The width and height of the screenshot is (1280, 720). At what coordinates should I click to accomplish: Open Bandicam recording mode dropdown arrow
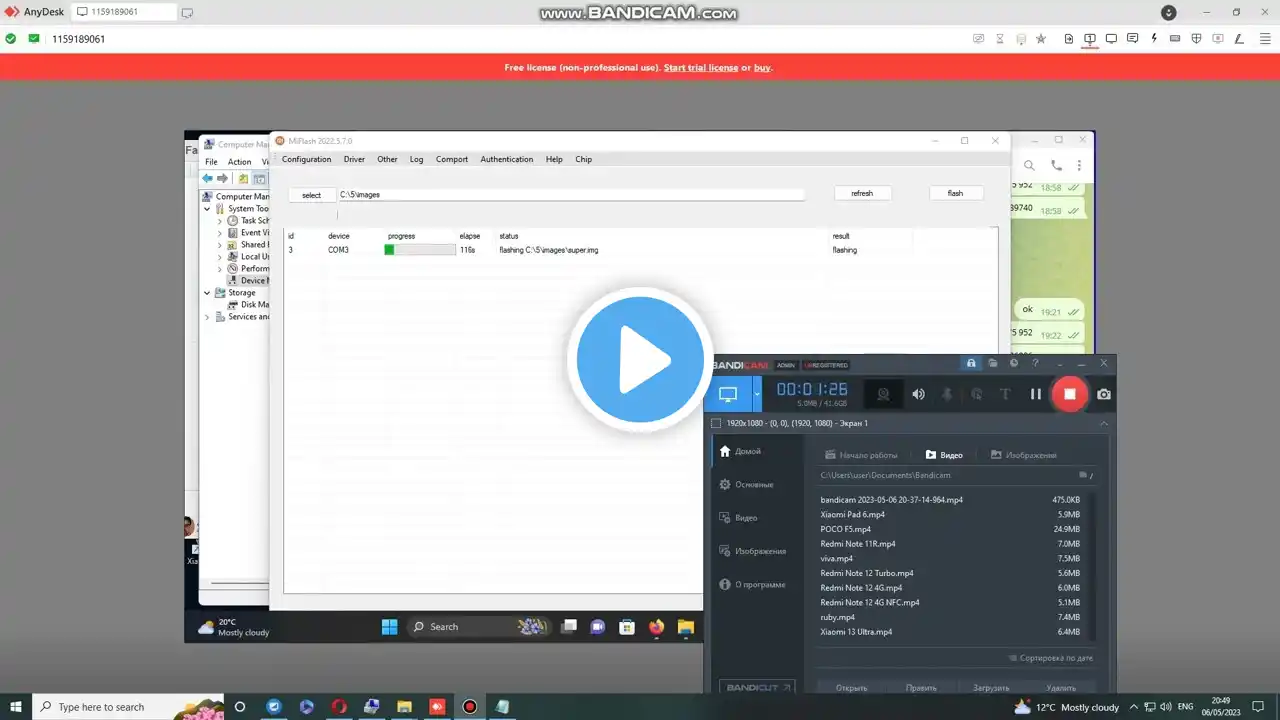coord(757,394)
